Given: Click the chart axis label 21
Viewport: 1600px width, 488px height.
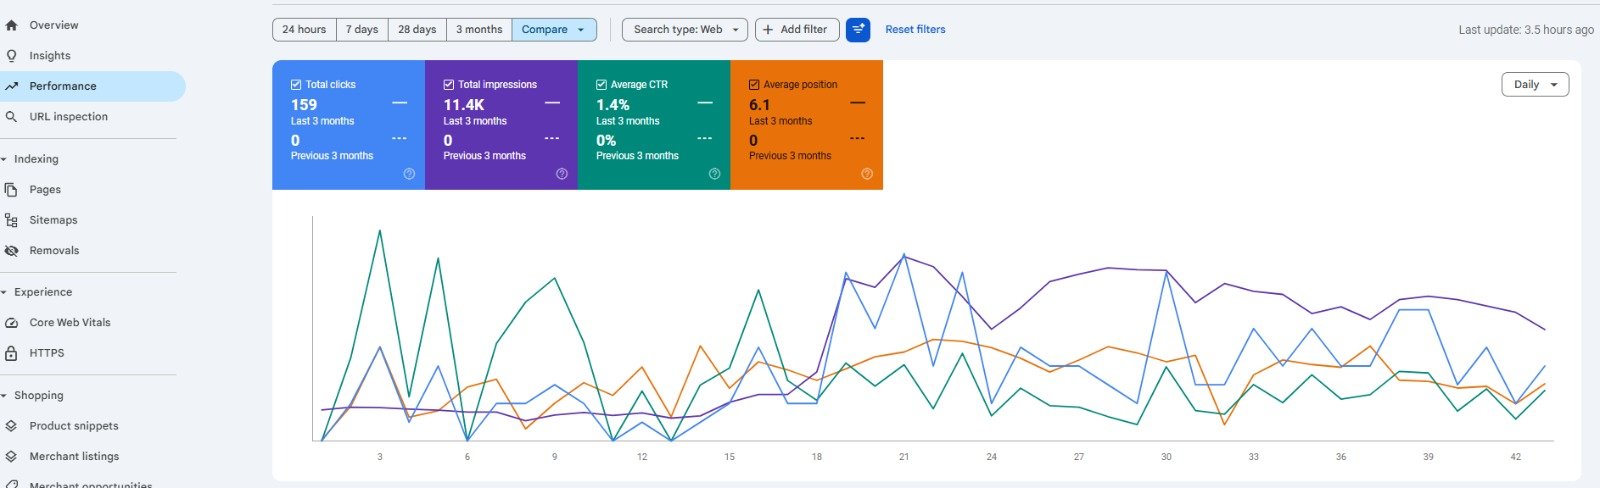Looking at the screenshot, I should click(904, 457).
